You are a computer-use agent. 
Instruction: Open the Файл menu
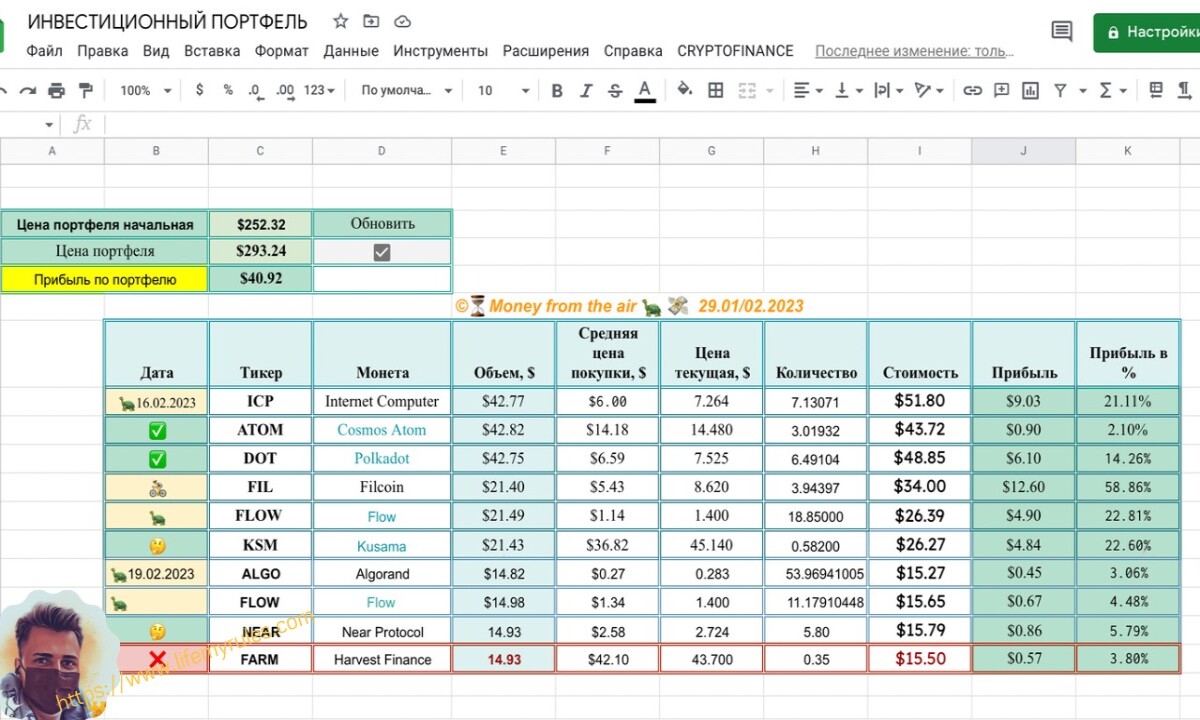point(45,51)
